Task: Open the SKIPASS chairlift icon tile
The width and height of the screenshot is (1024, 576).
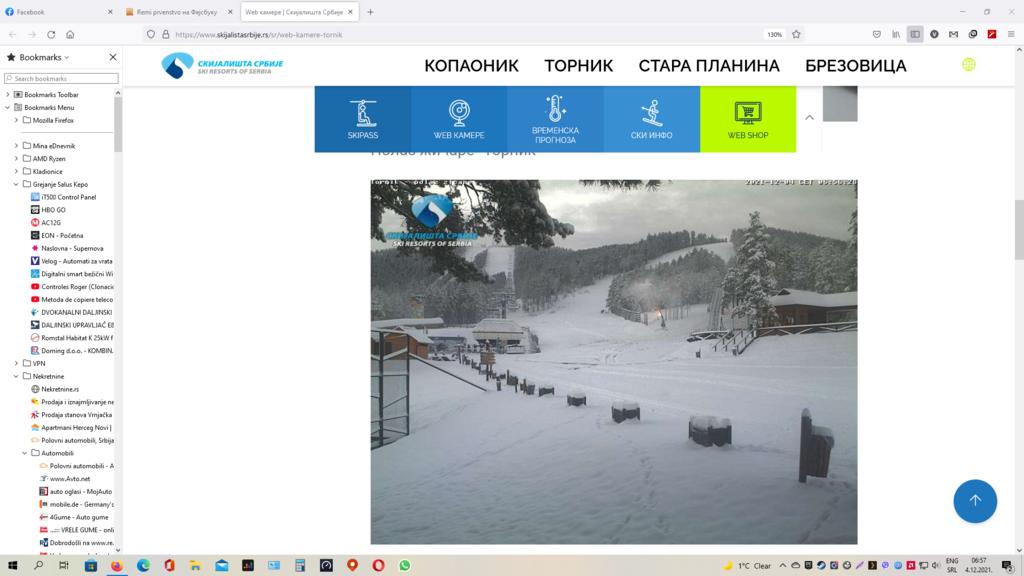Action: pyautogui.click(x=362, y=119)
